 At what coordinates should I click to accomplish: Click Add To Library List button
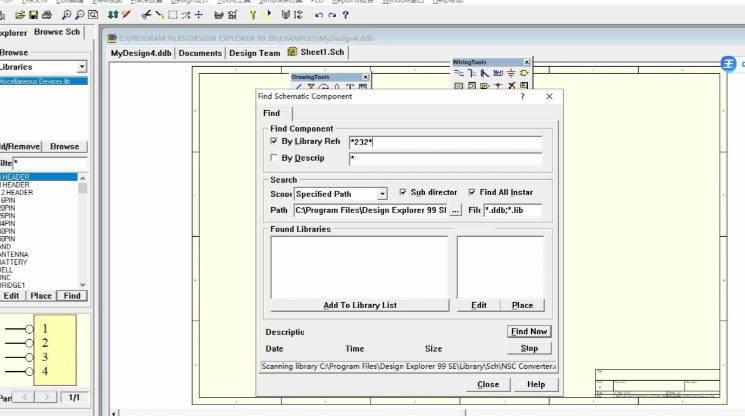[360, 305]
